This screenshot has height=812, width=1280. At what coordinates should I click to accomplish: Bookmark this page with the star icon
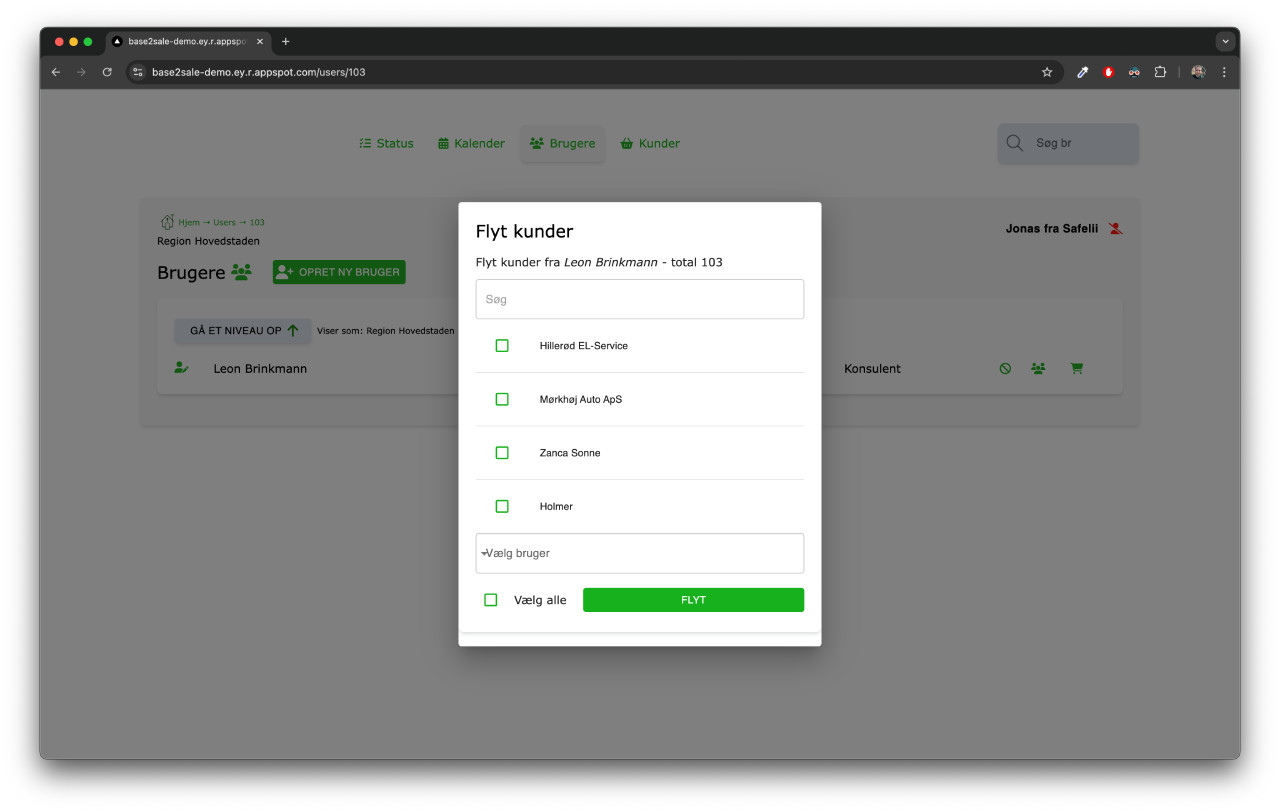1047,72
